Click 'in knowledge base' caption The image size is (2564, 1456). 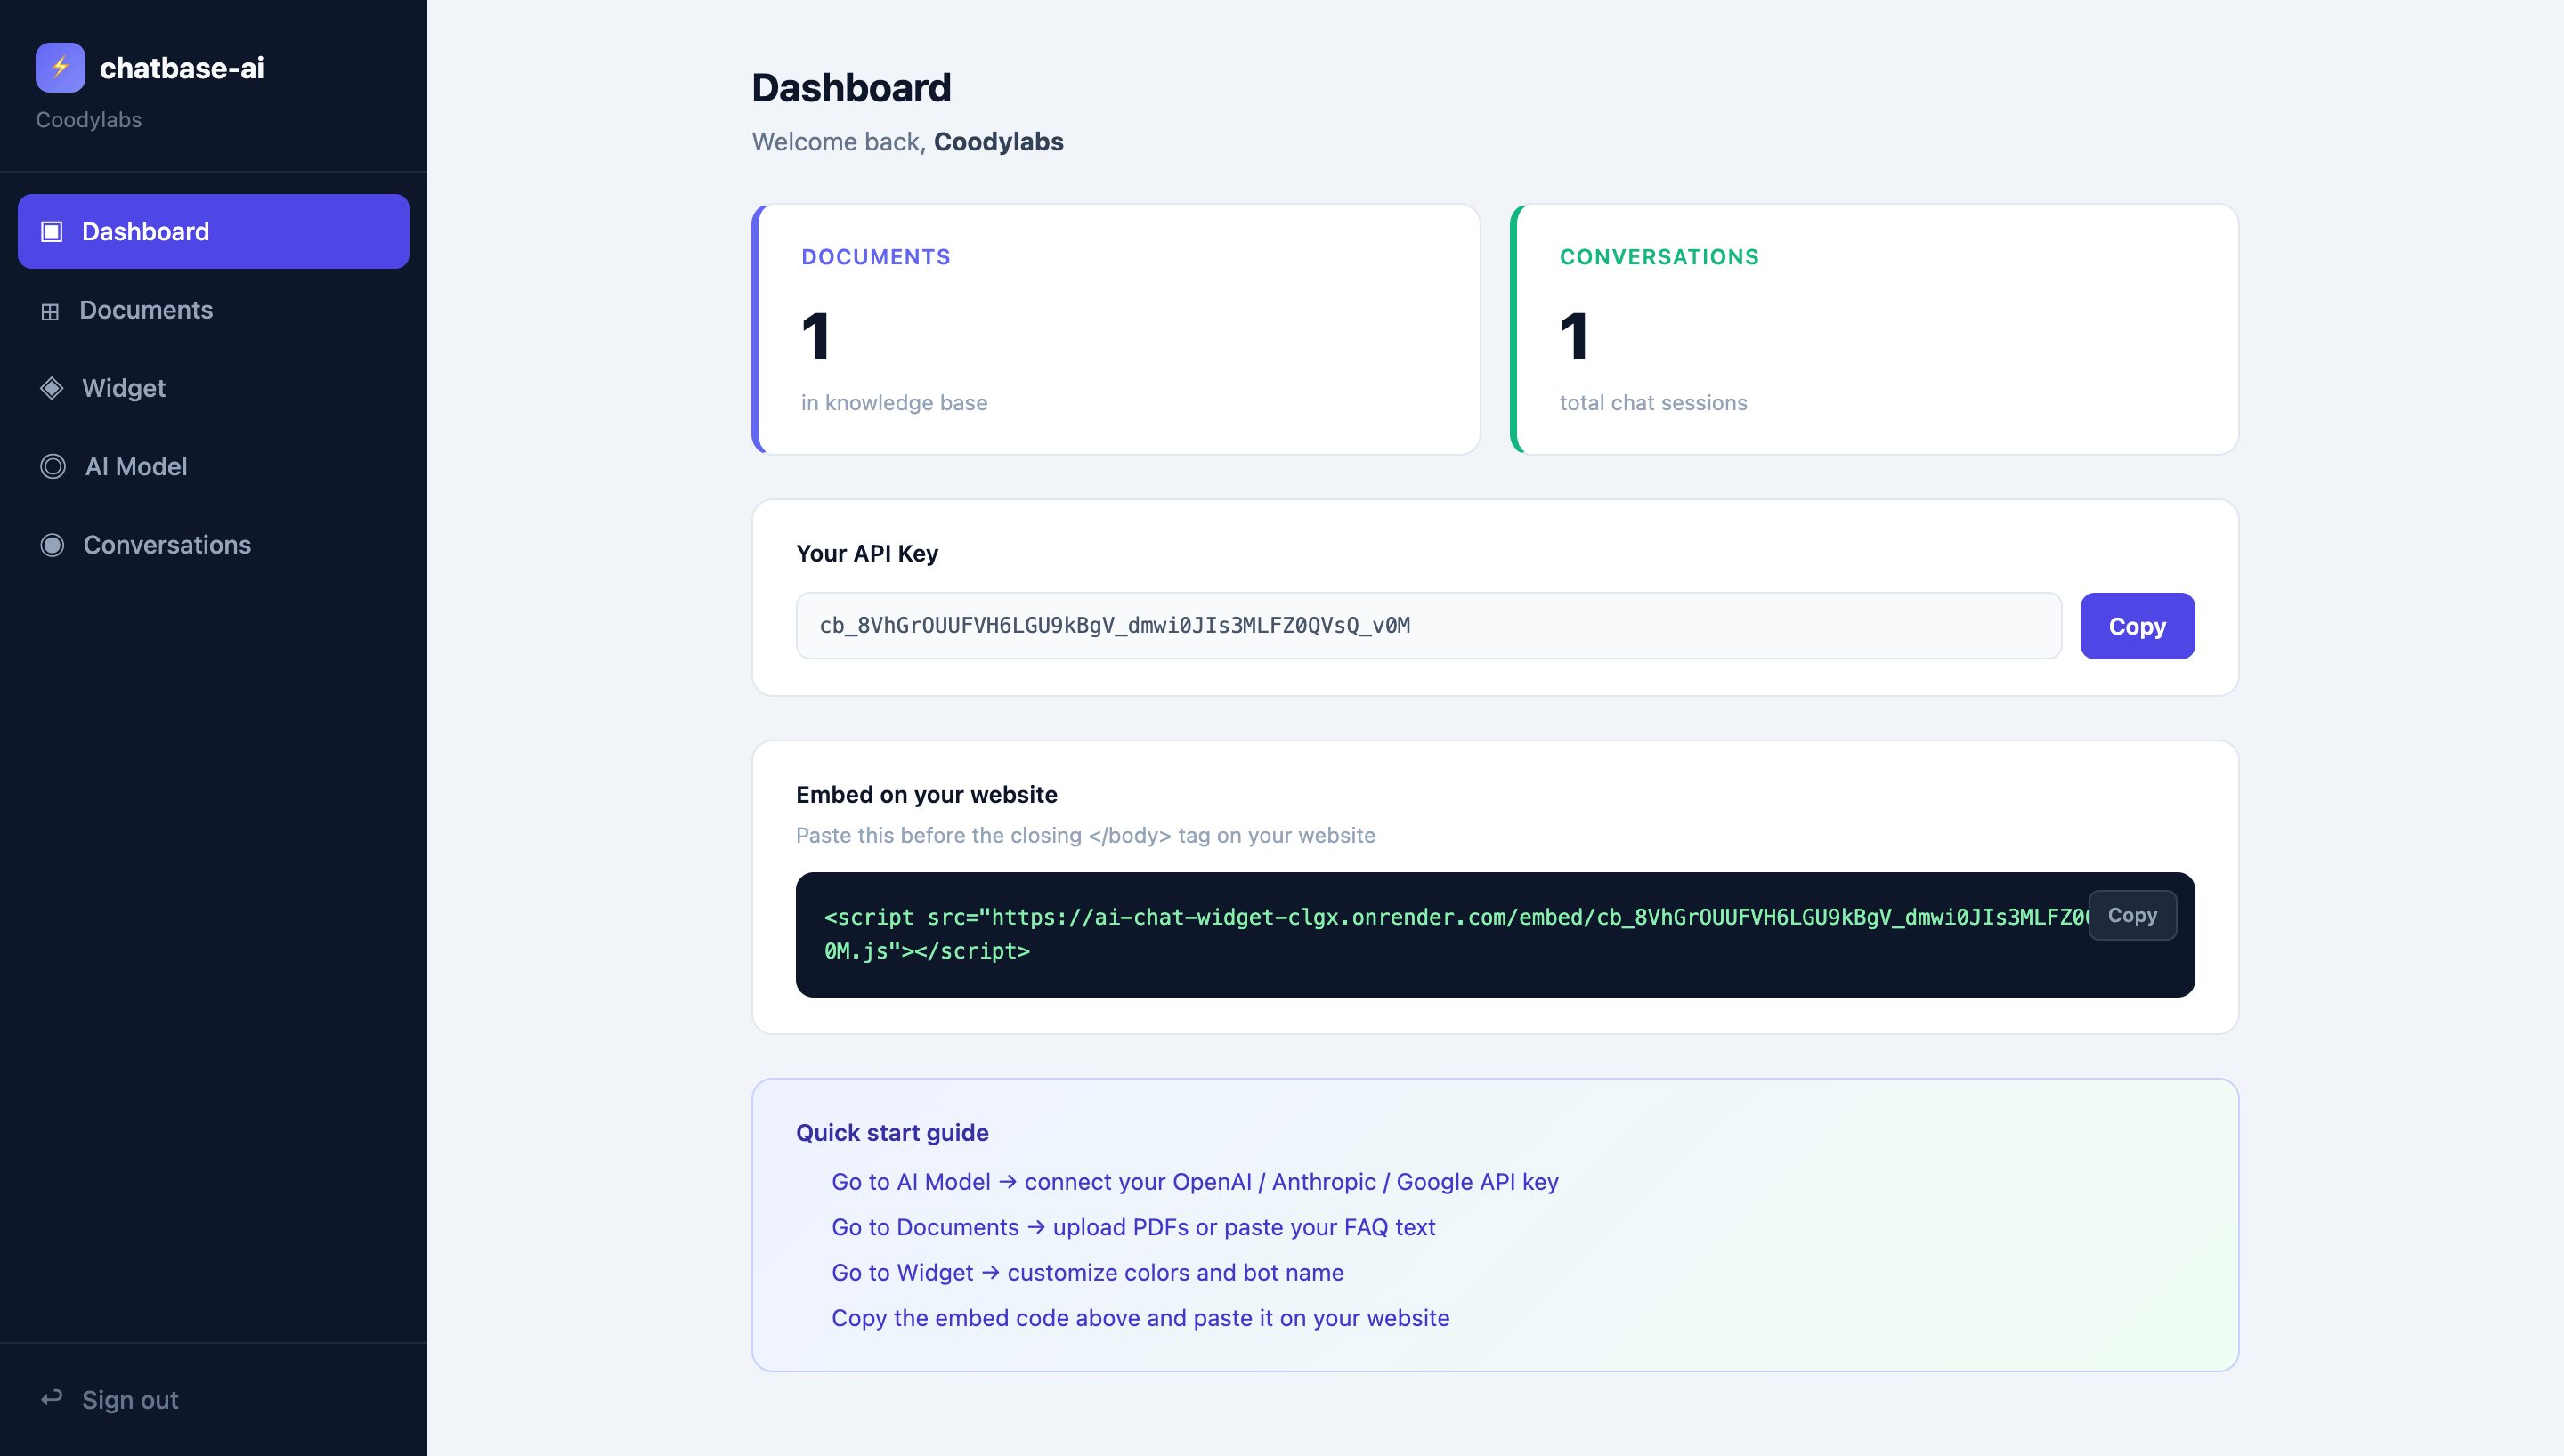tap(894, 403)
